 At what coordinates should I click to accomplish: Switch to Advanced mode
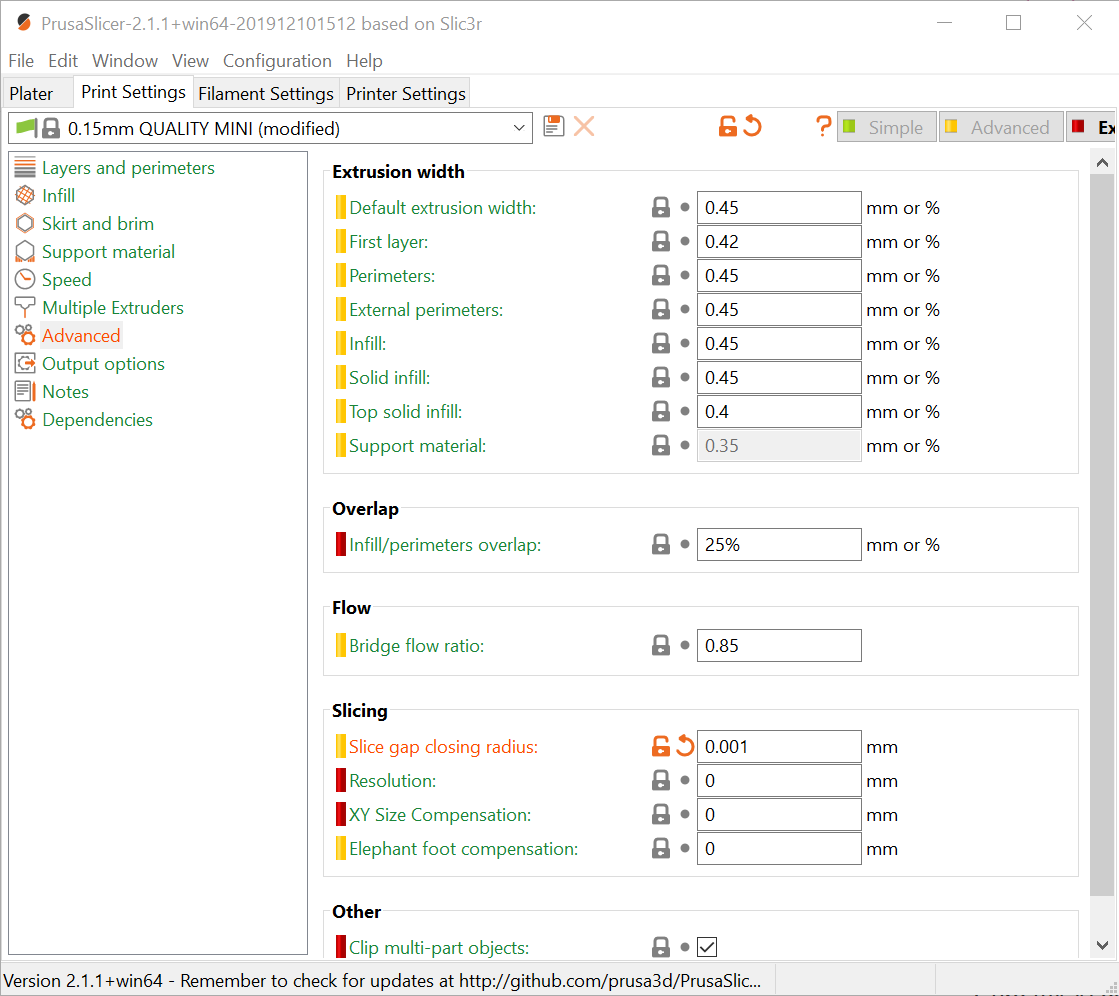(999, 128)
